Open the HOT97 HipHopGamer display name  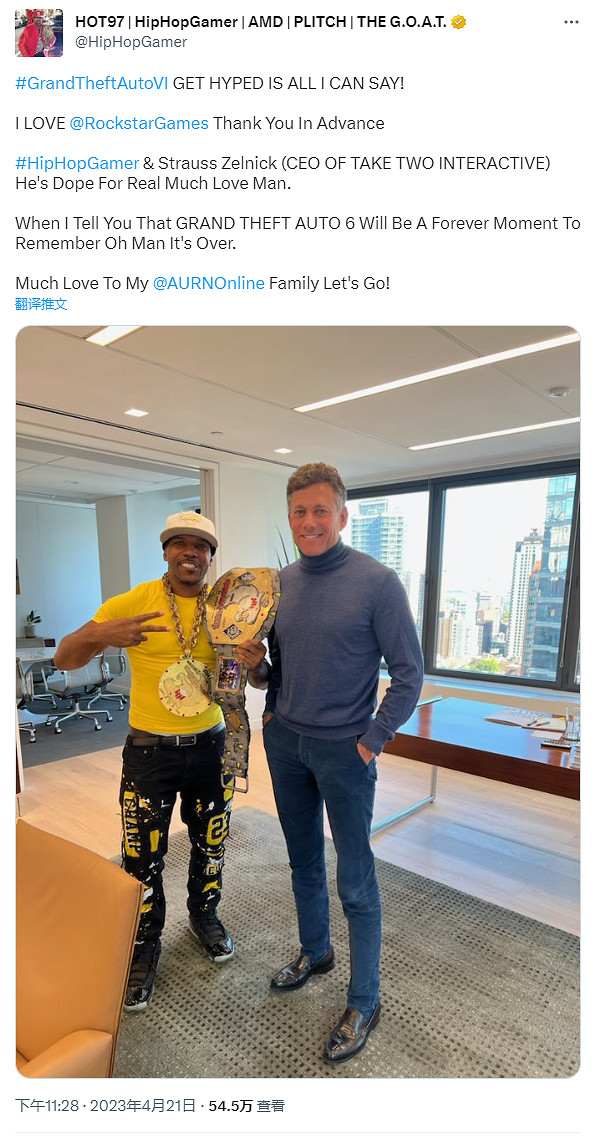(x=261, y=22)
